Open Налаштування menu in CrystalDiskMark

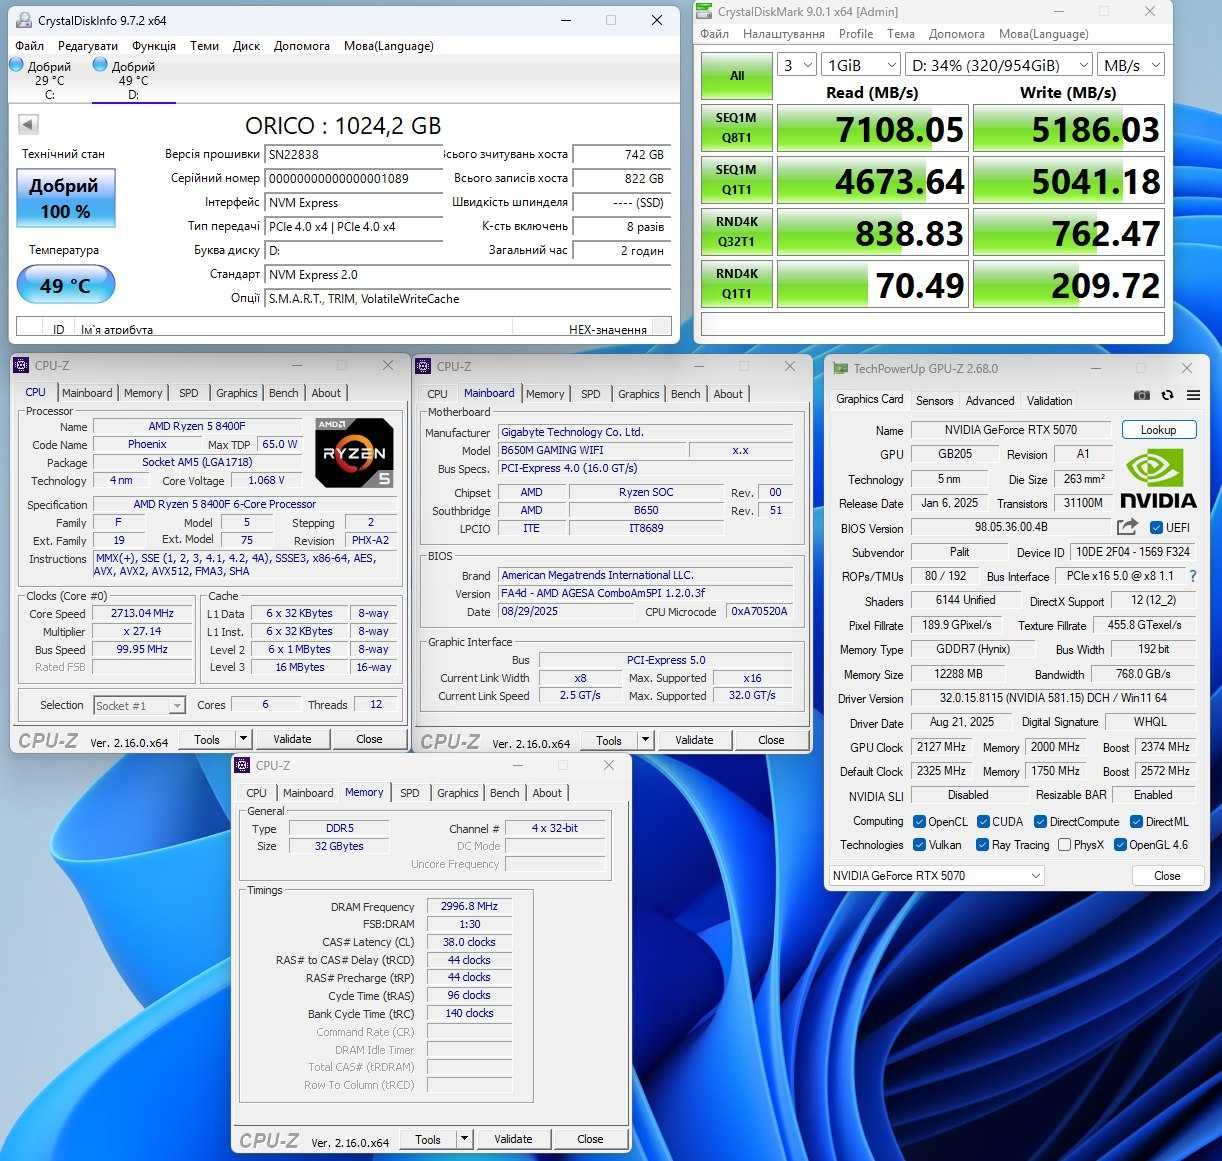click(783, 33)
